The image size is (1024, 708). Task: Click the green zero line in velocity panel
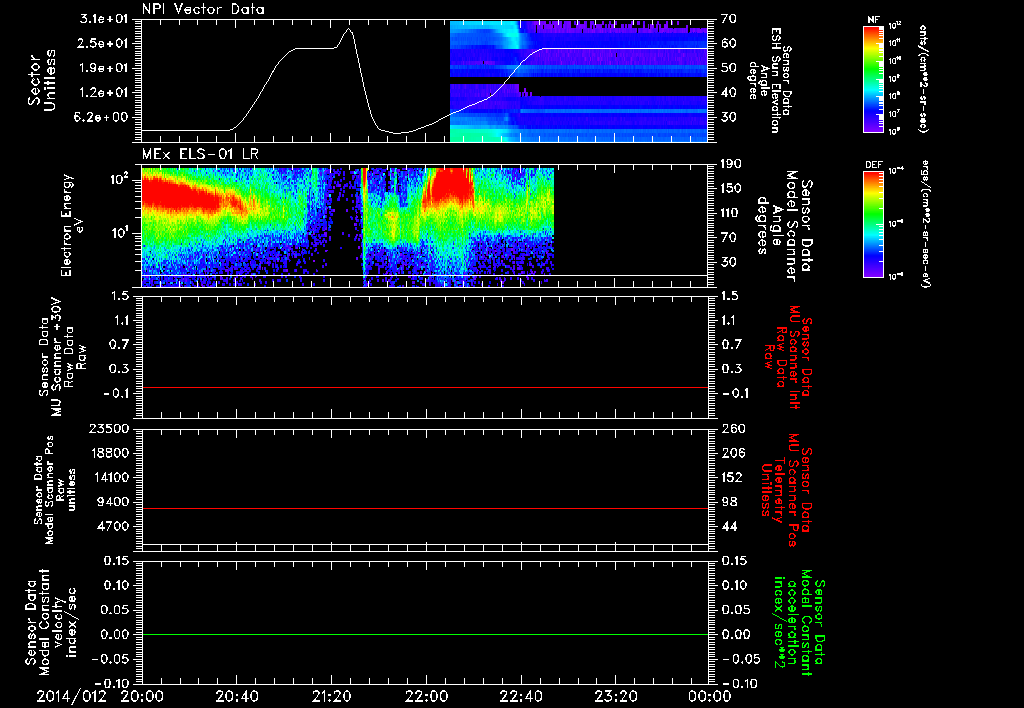click(x=424, y=634)
